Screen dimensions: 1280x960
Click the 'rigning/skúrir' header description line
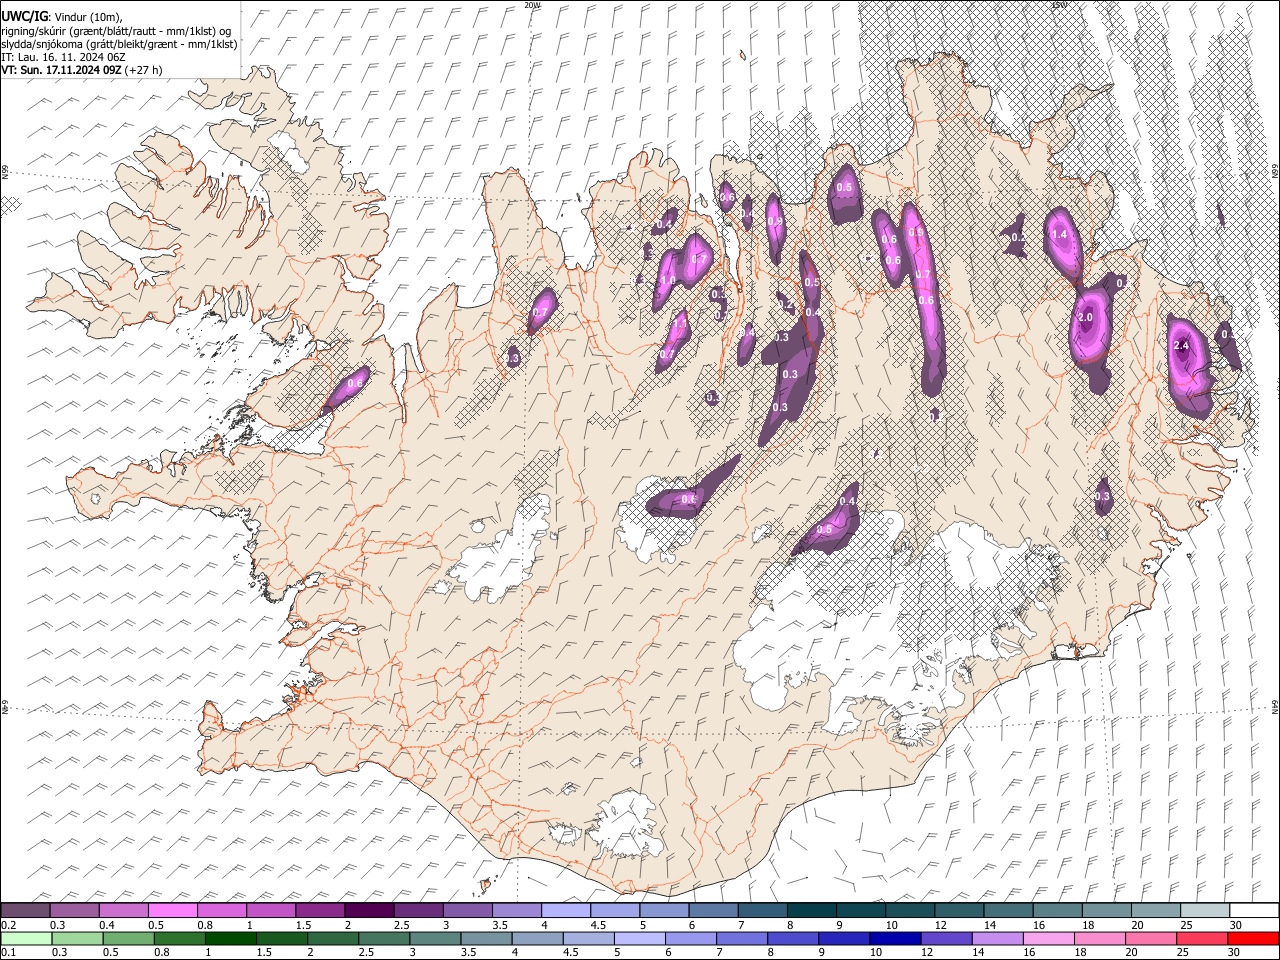click(x=116, y=30)
